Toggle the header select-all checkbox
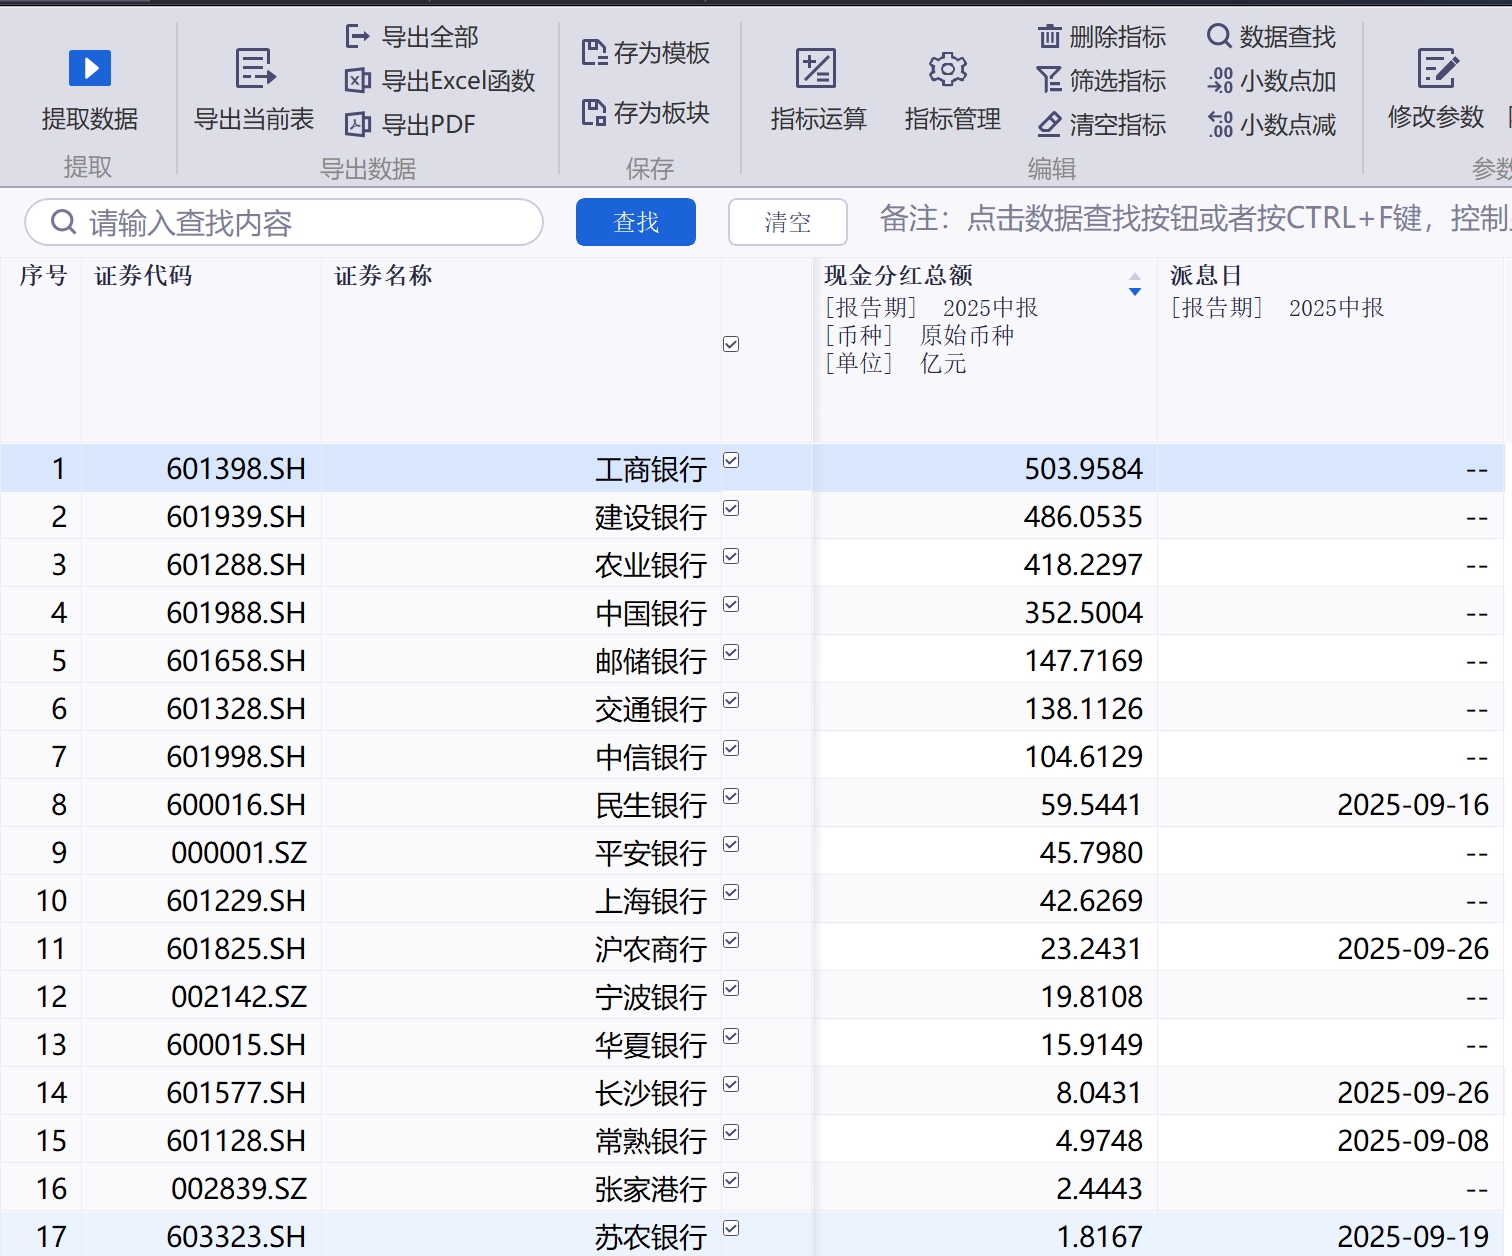 coord(731,344)
